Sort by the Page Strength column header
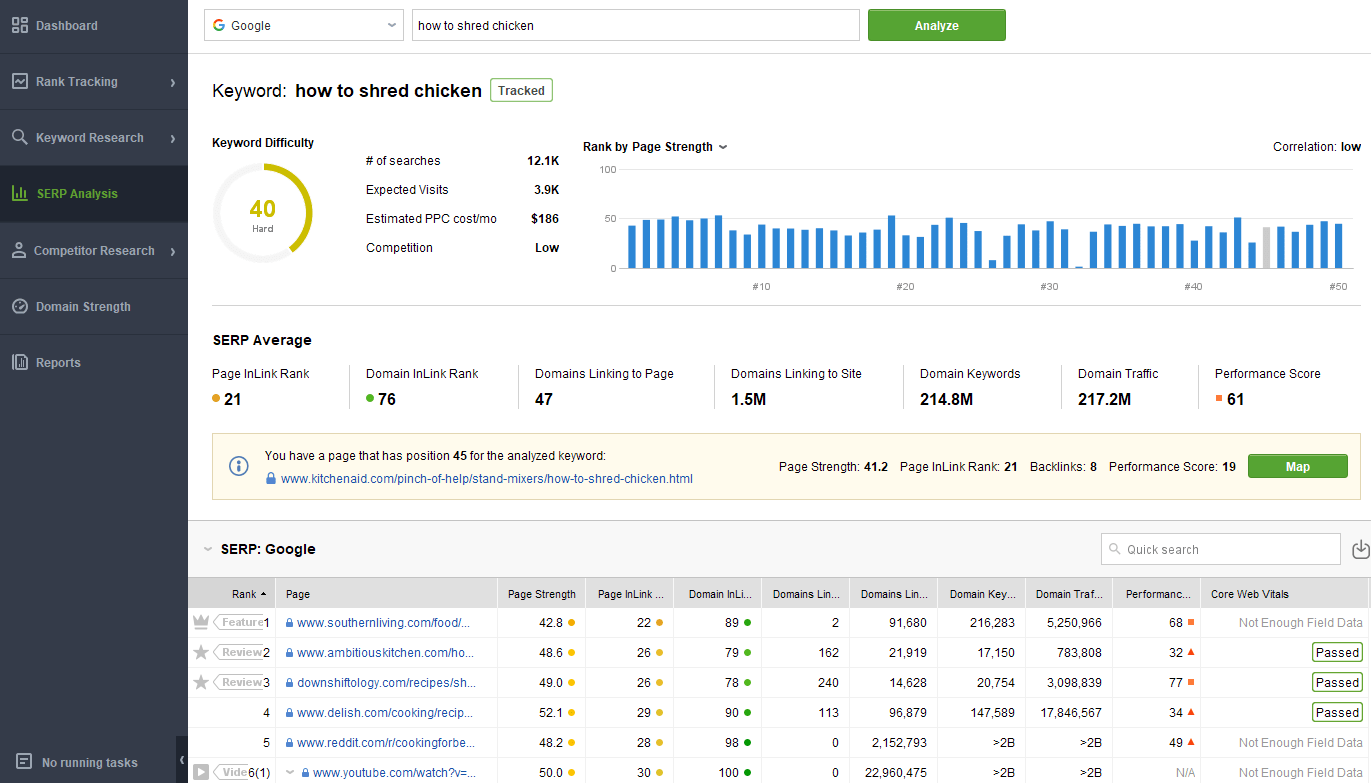The height and width of the screenshot is (783, 1371). pos(541,594)
